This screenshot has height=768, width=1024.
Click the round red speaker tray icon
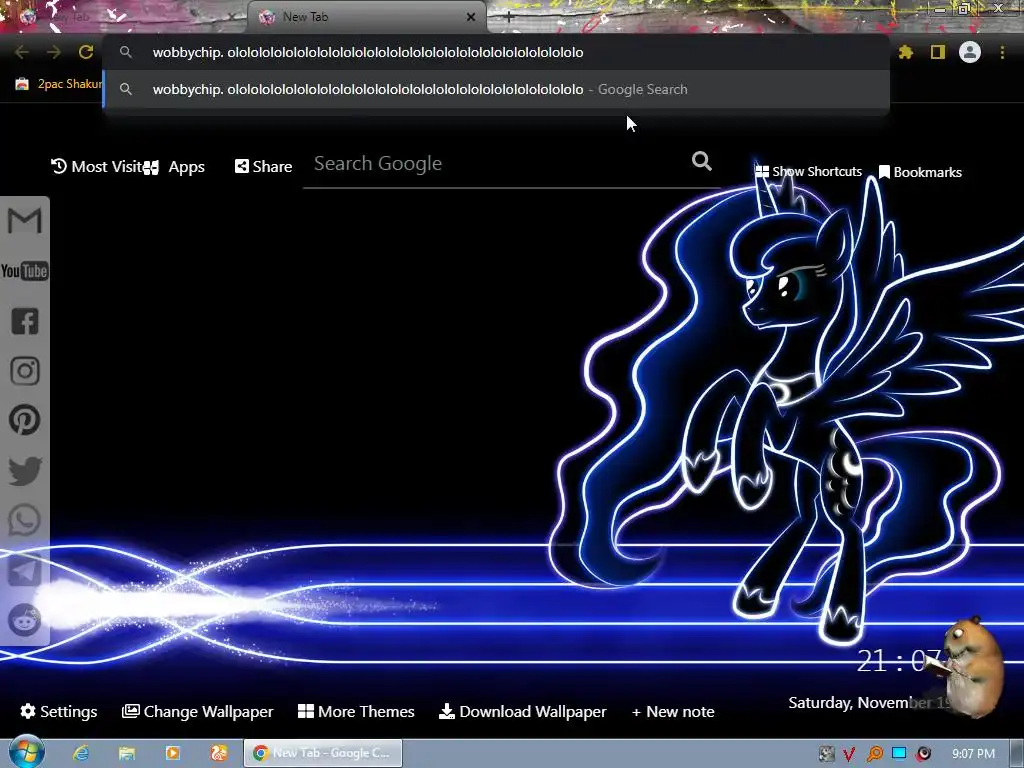[x=923, y=754]
